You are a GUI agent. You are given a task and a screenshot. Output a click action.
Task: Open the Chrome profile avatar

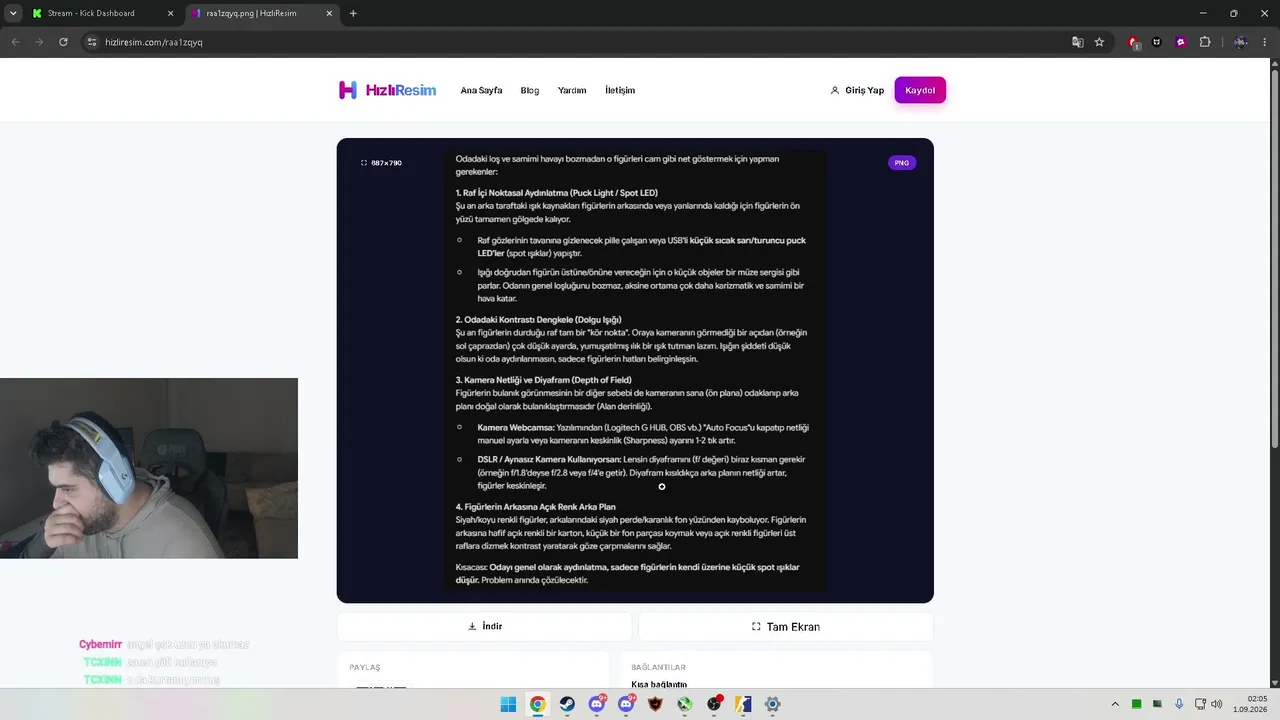[x=1240, y=42]
